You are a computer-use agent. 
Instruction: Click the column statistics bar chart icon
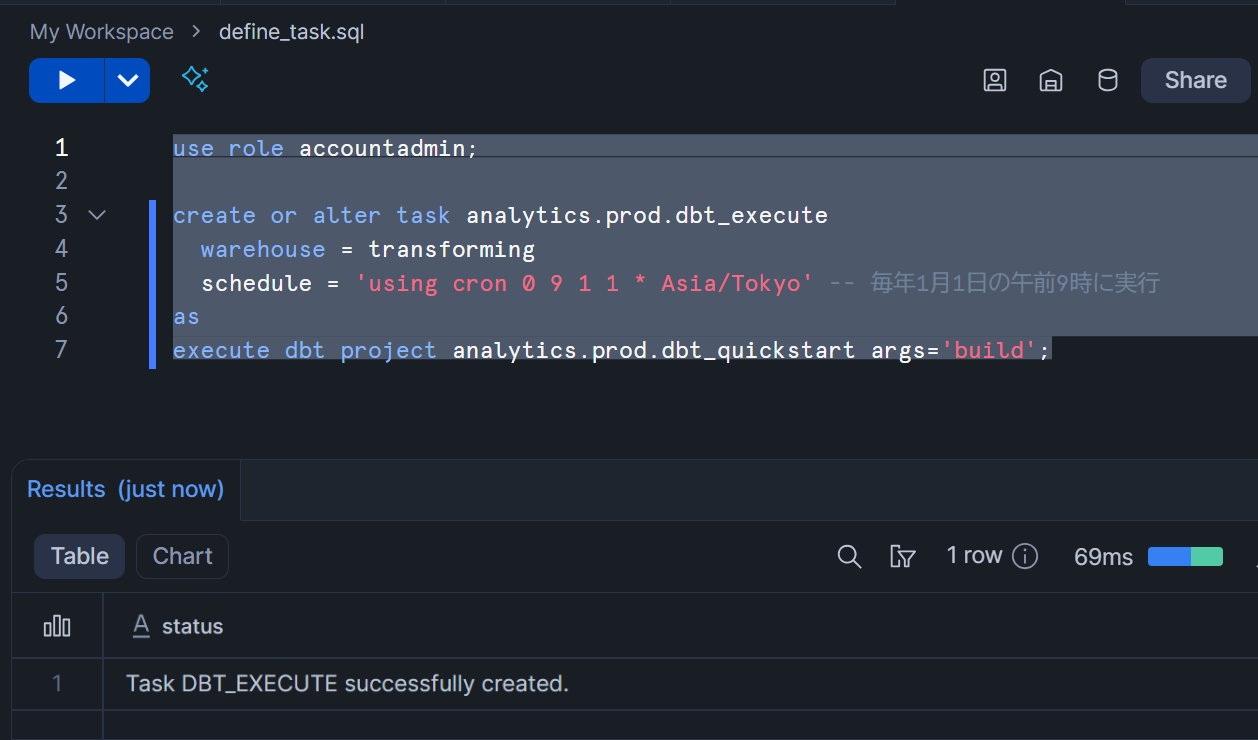(x=57, y=626)
